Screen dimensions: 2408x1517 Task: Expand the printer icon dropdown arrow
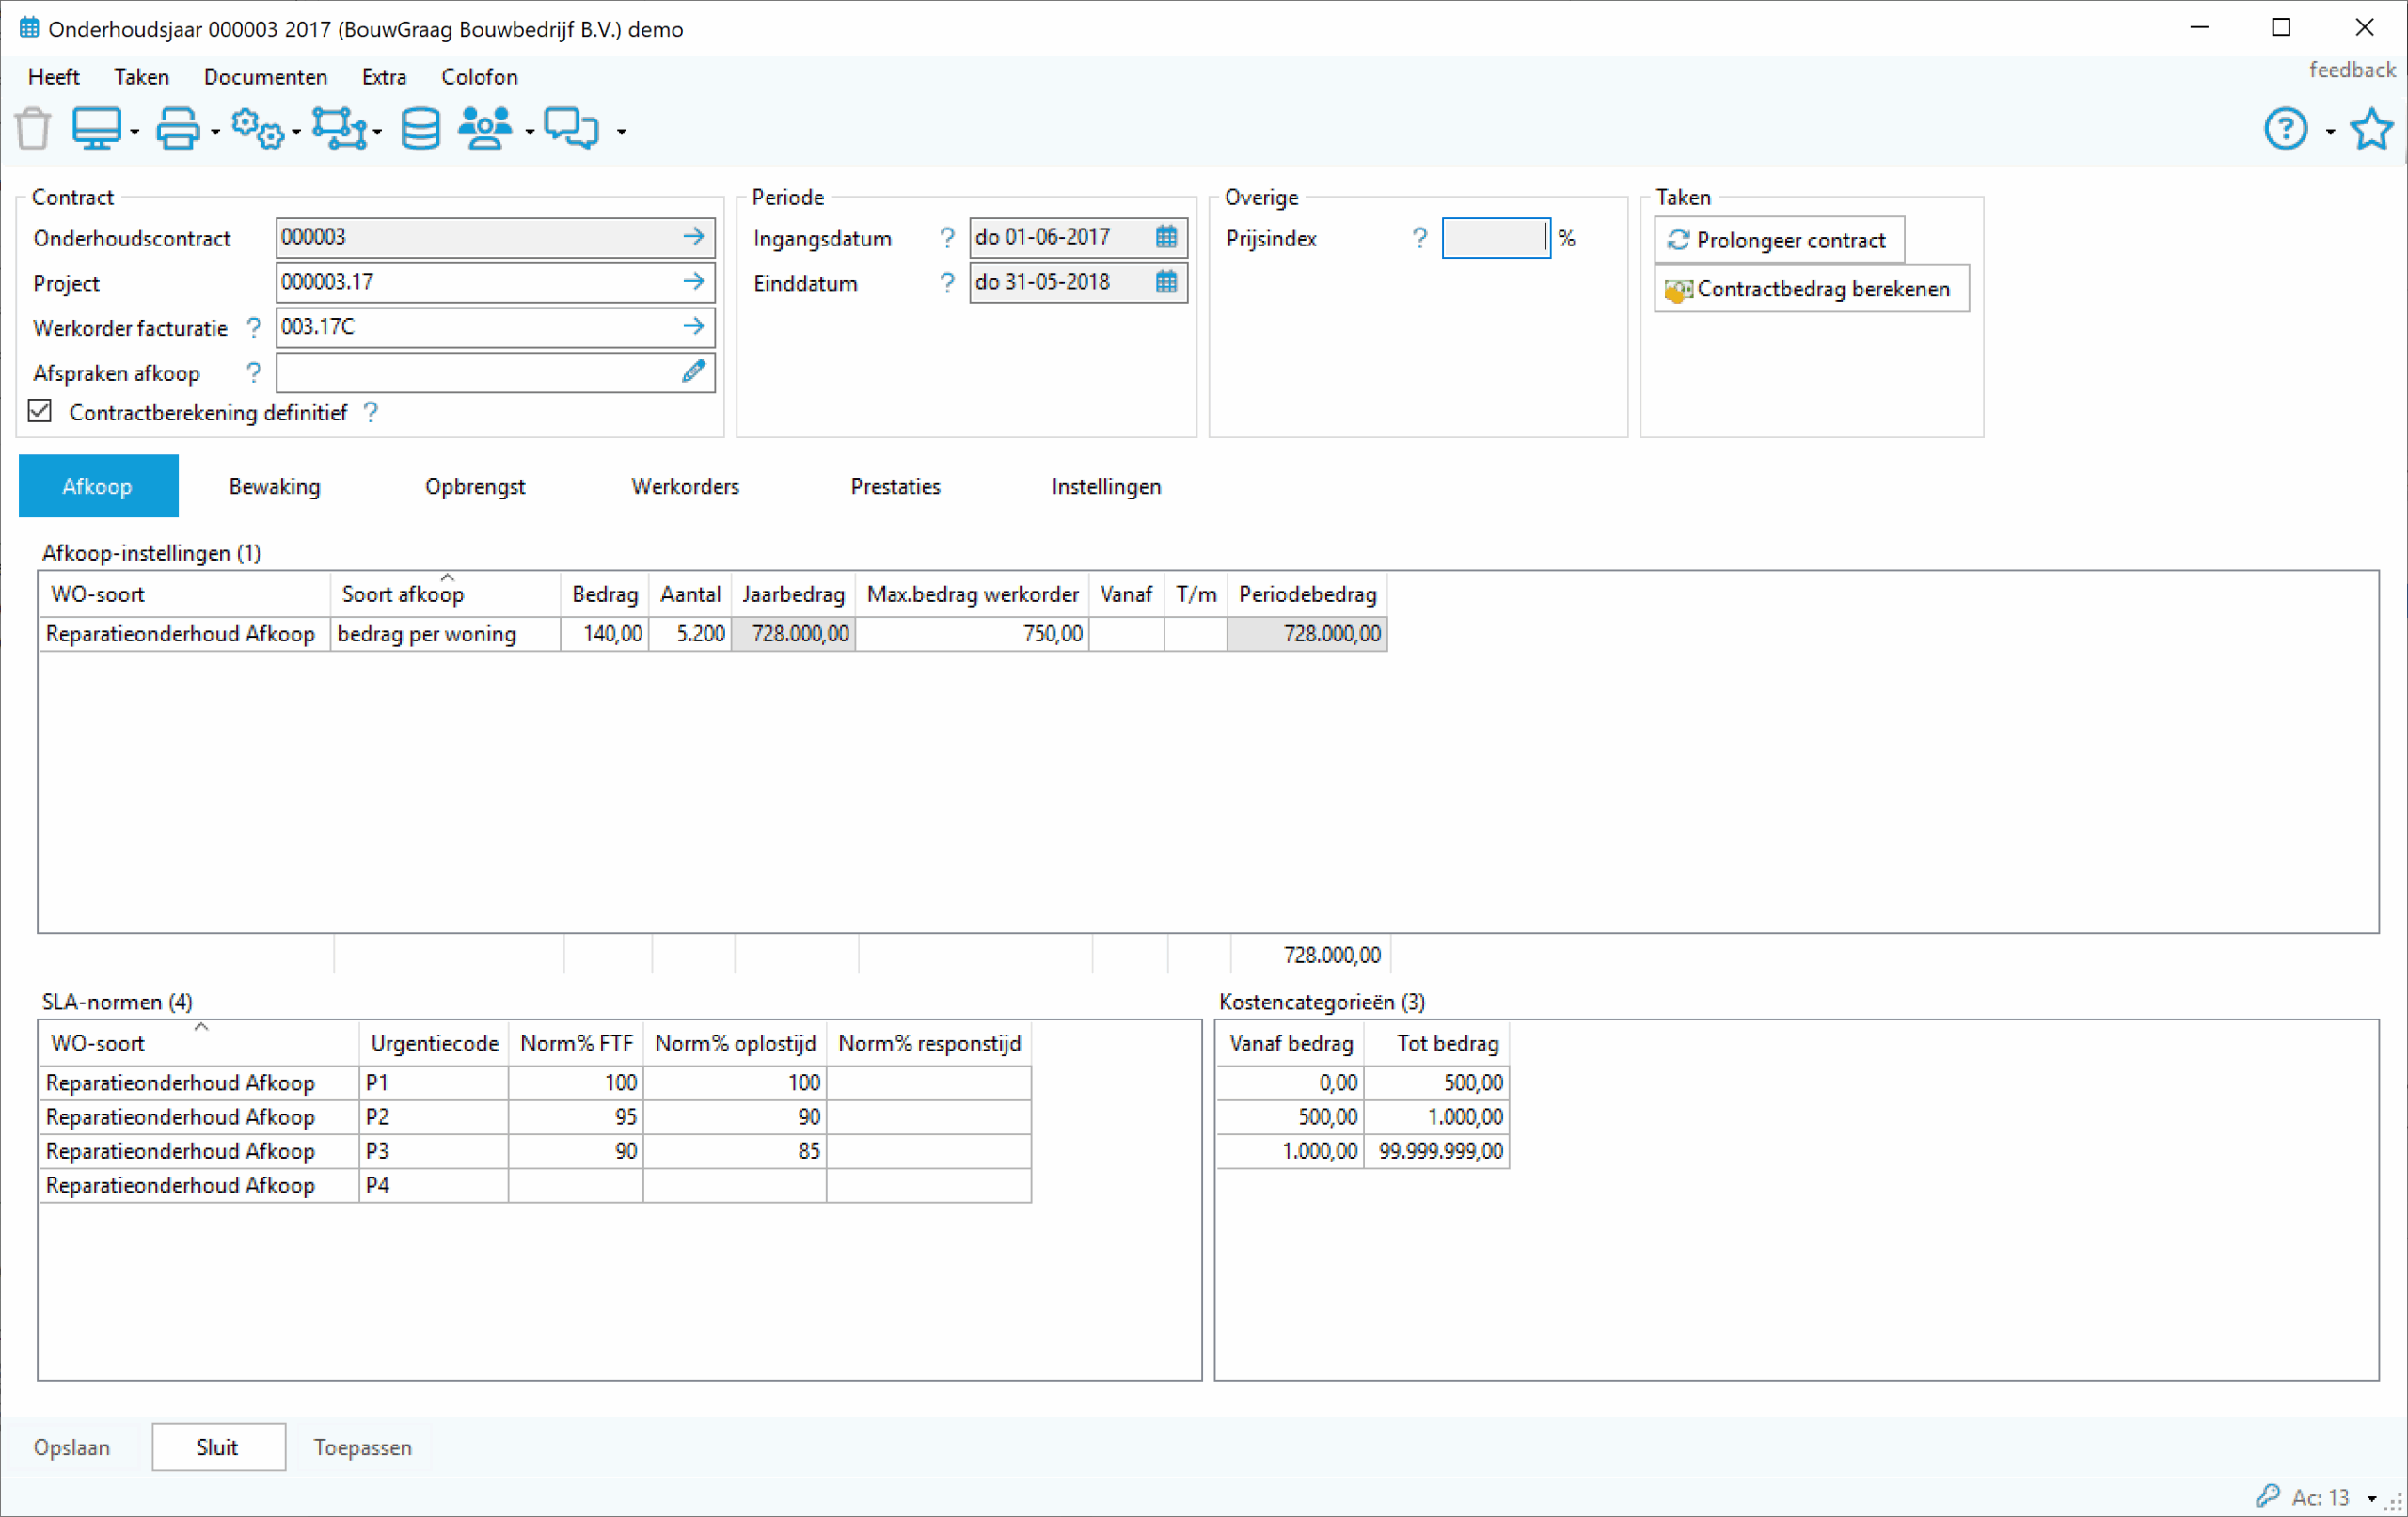click(215, 132)
